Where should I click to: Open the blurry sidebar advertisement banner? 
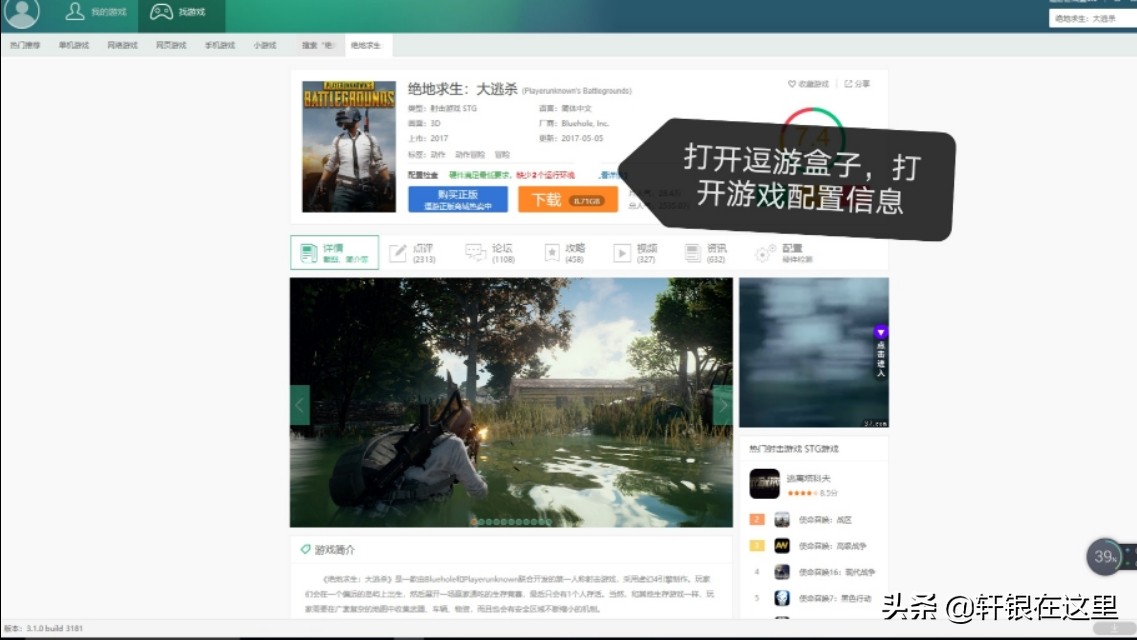pos(814,352)
